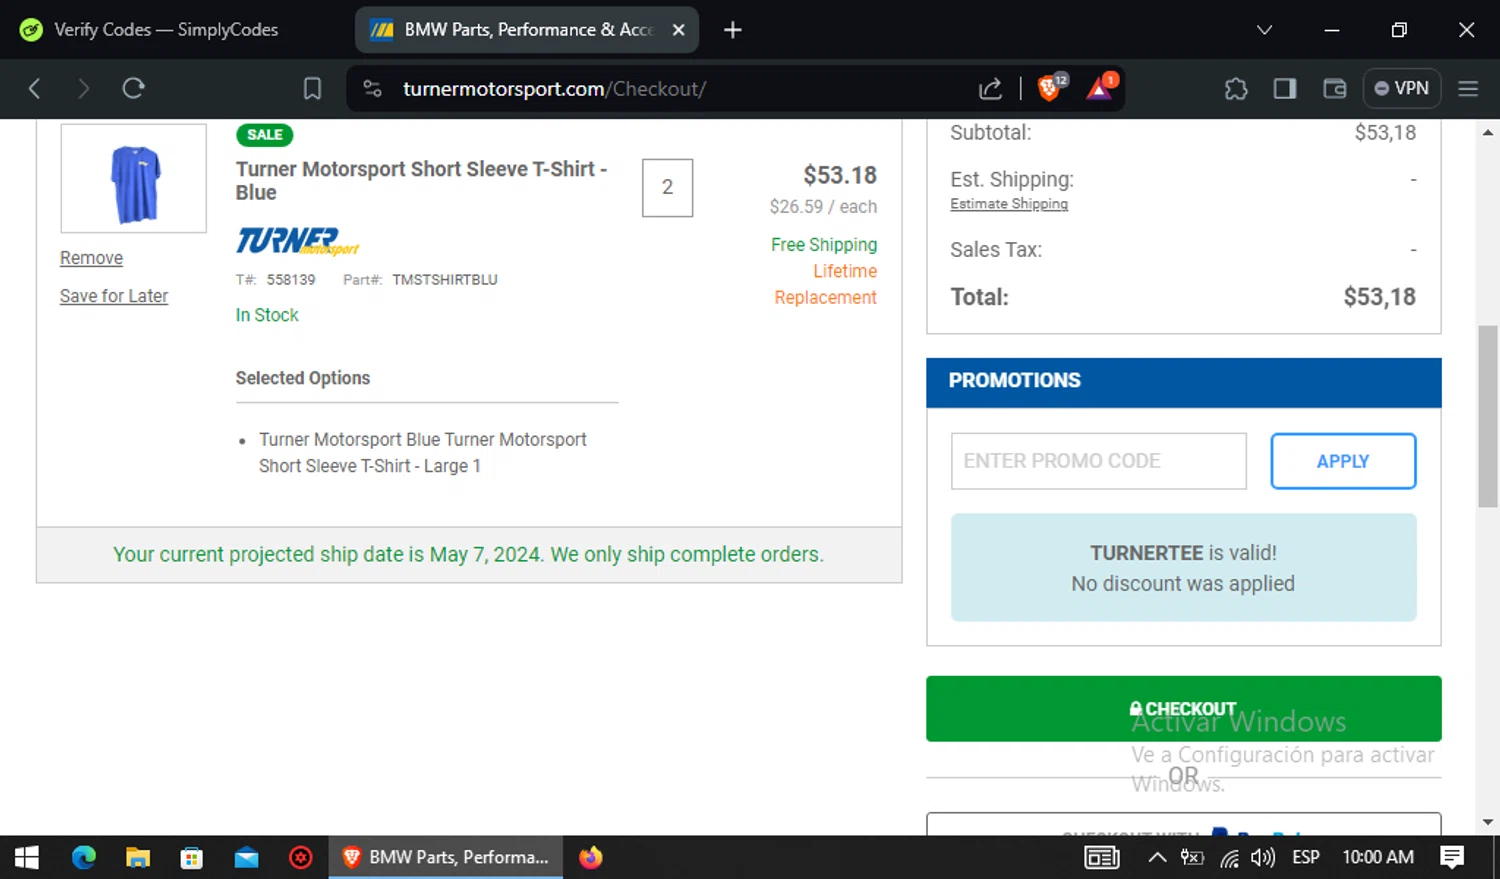Image resolution: width=1500 pixels, height=879 pixels.
Task: Click the $26.59 / each price
Action: 823,207
